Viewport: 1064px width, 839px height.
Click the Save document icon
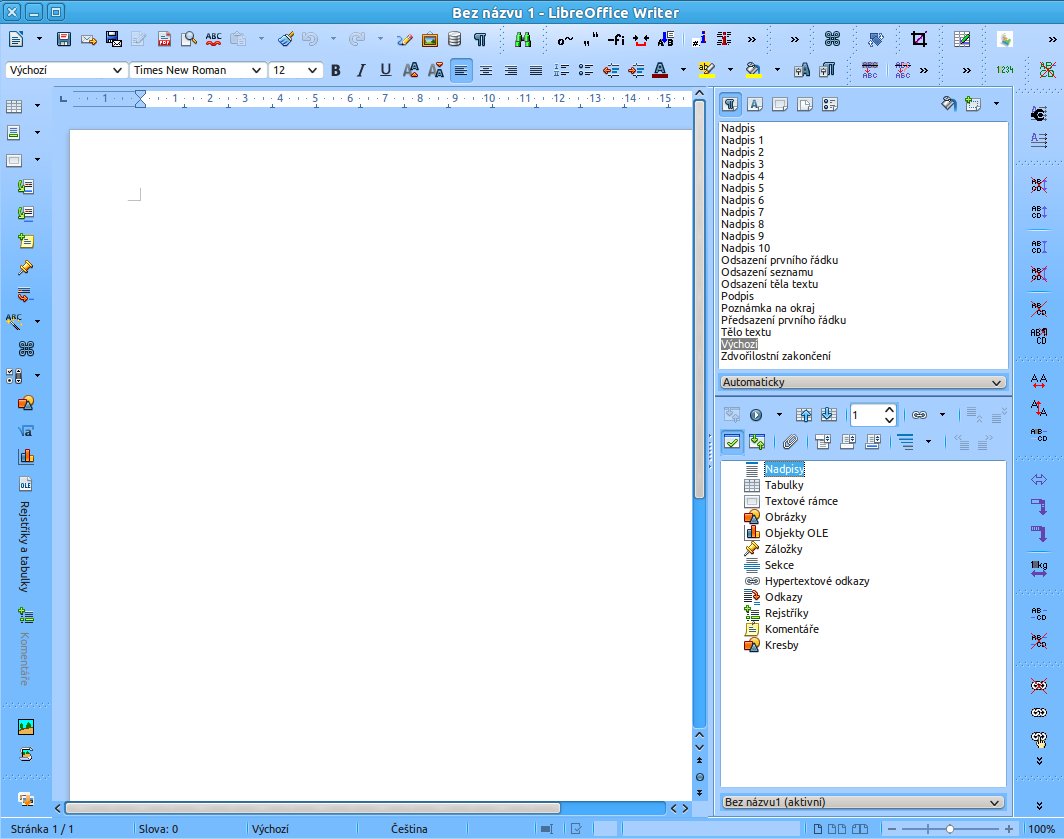(64, 39)
